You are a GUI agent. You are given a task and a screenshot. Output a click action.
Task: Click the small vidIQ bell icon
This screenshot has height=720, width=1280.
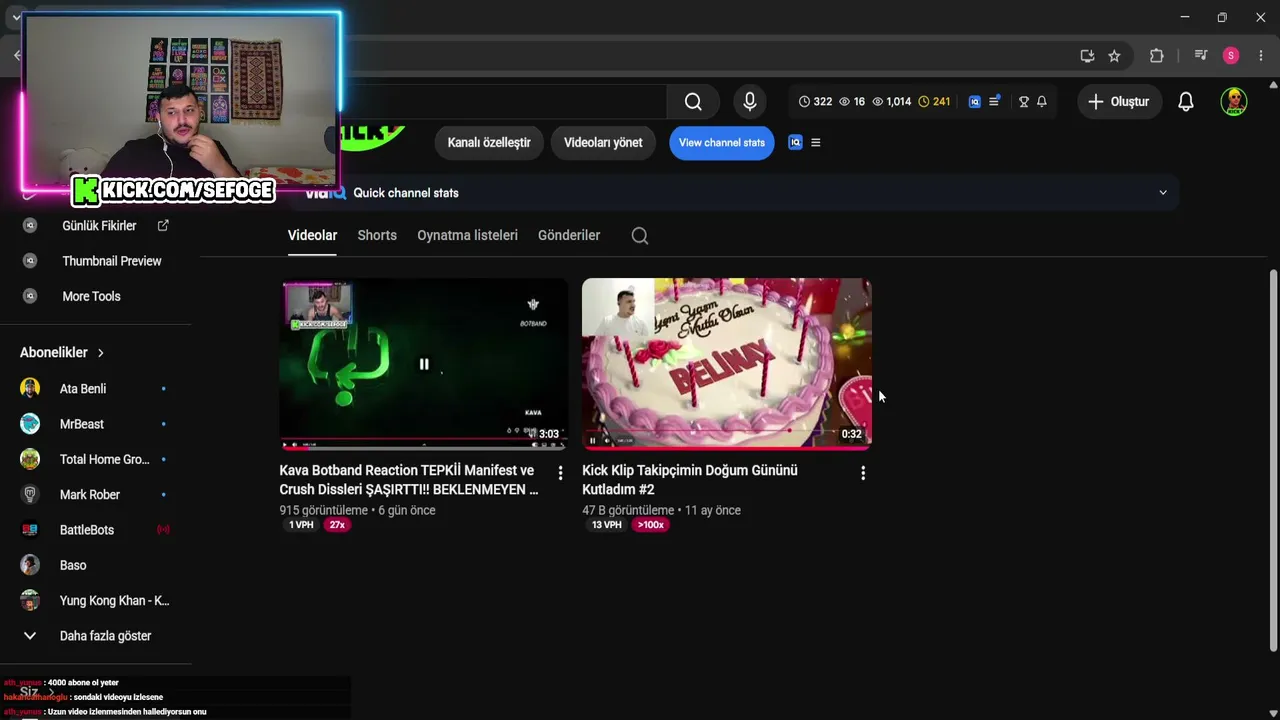point(1041,102)
